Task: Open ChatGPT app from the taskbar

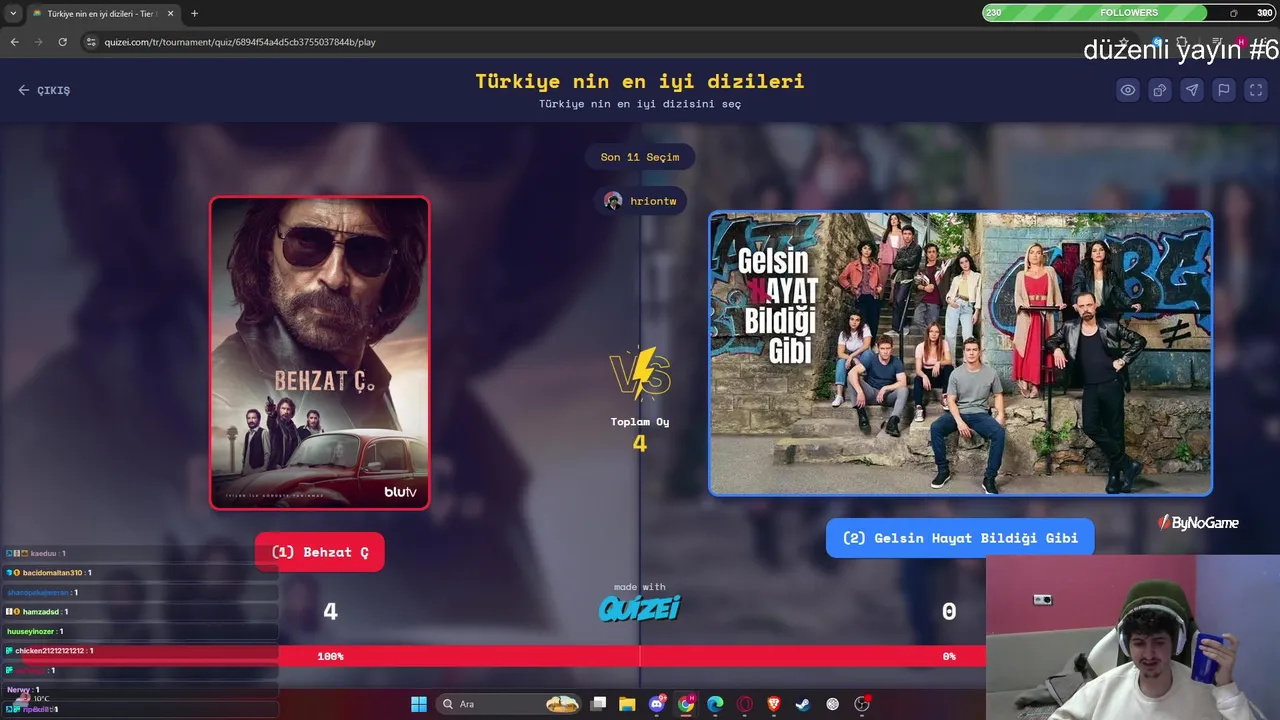Action: tap(832, 704)
